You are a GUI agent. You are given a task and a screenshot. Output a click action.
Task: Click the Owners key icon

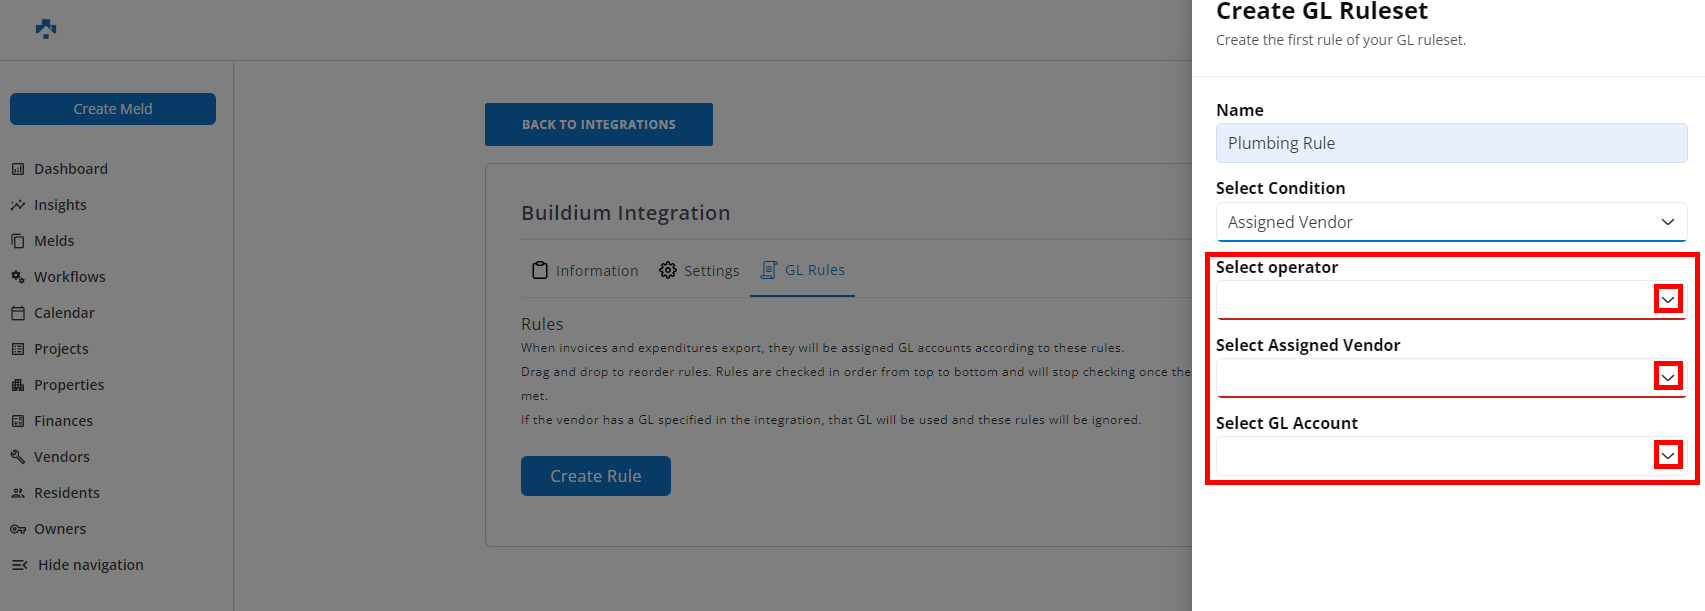click(18, 529)
